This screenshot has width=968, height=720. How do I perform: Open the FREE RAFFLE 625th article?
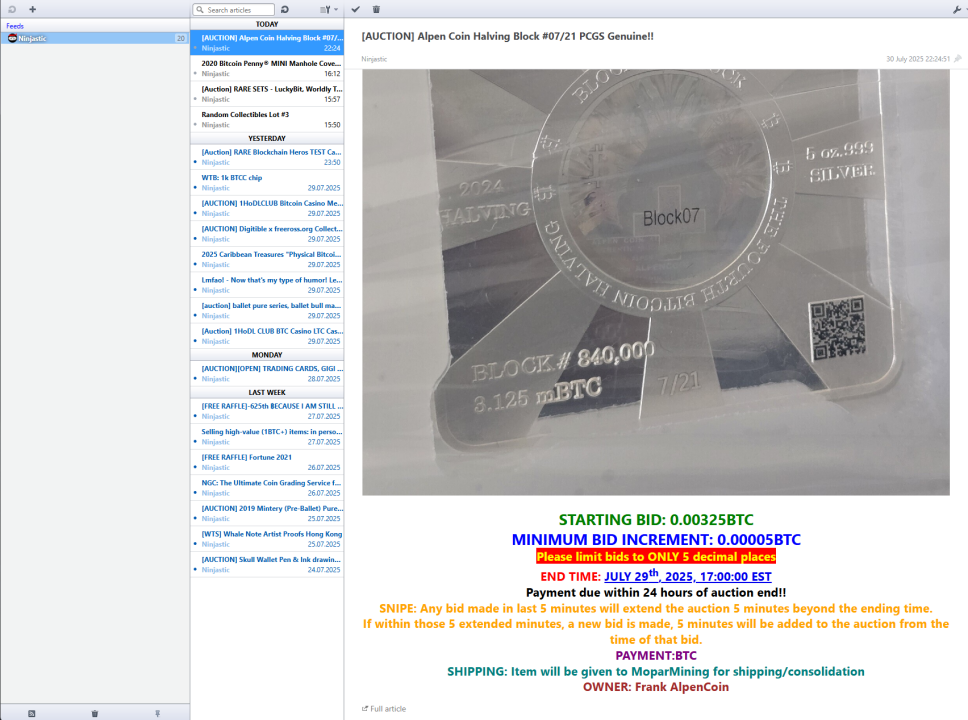(267, 411)
